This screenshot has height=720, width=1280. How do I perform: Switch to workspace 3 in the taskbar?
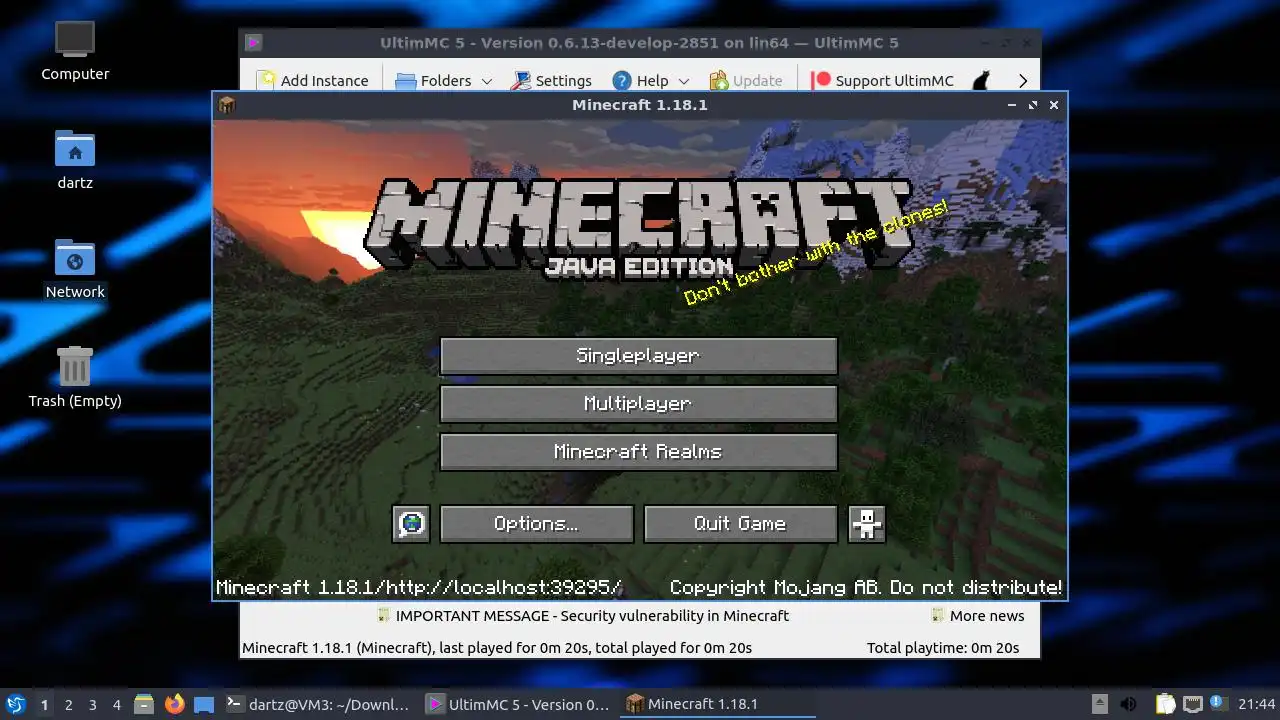pyautogui.click(x=92, y=705)
